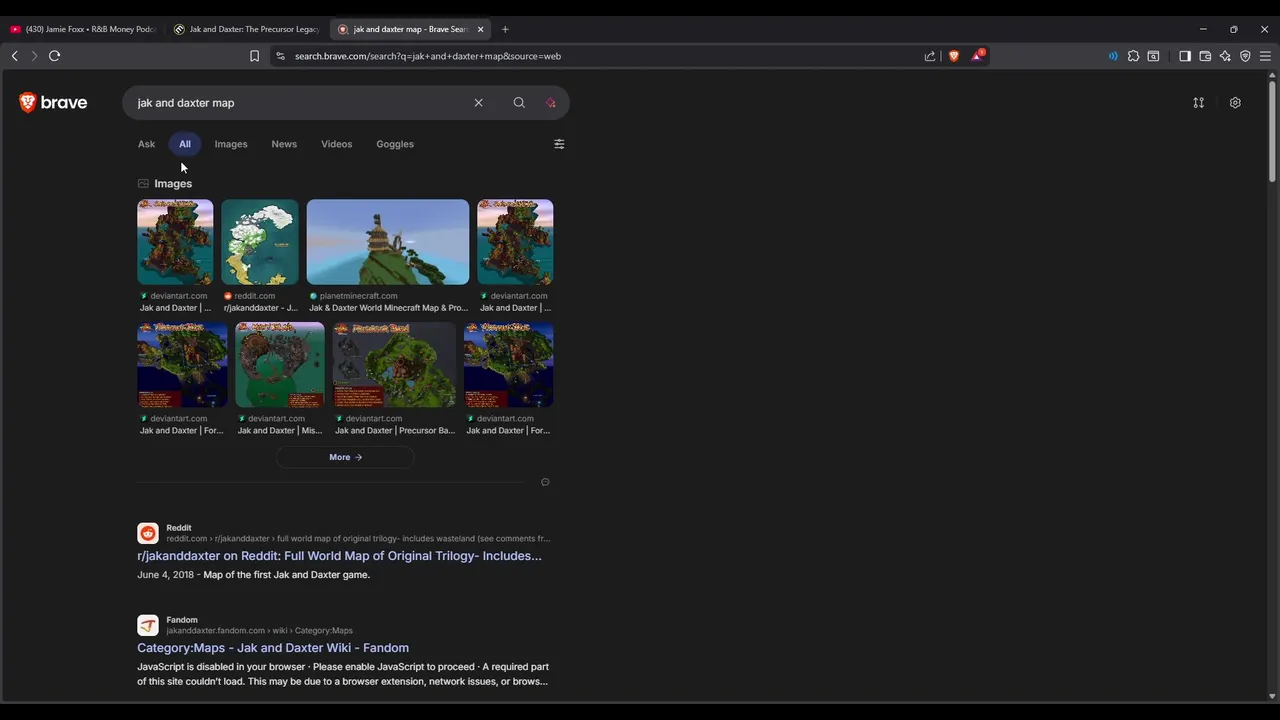Bookmark this page with the bookmark icon
This screenshot has height=720, width=1280.
(254, 56)
